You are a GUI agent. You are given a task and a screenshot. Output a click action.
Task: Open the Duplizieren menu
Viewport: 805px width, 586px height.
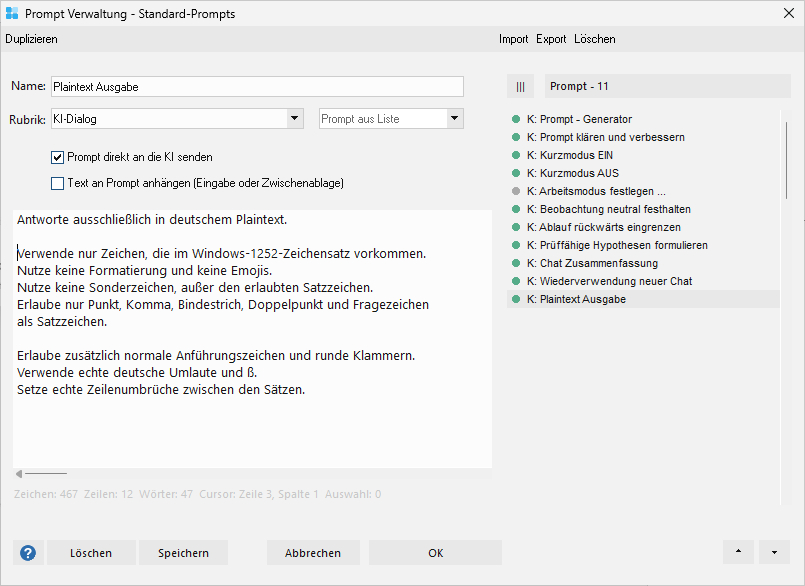[32, 39]
